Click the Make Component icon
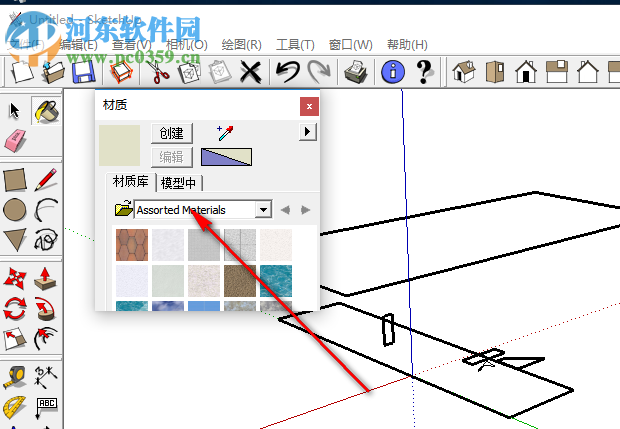Image resolution: width=620 pixels, height=429 pixels. pos(121,72)
